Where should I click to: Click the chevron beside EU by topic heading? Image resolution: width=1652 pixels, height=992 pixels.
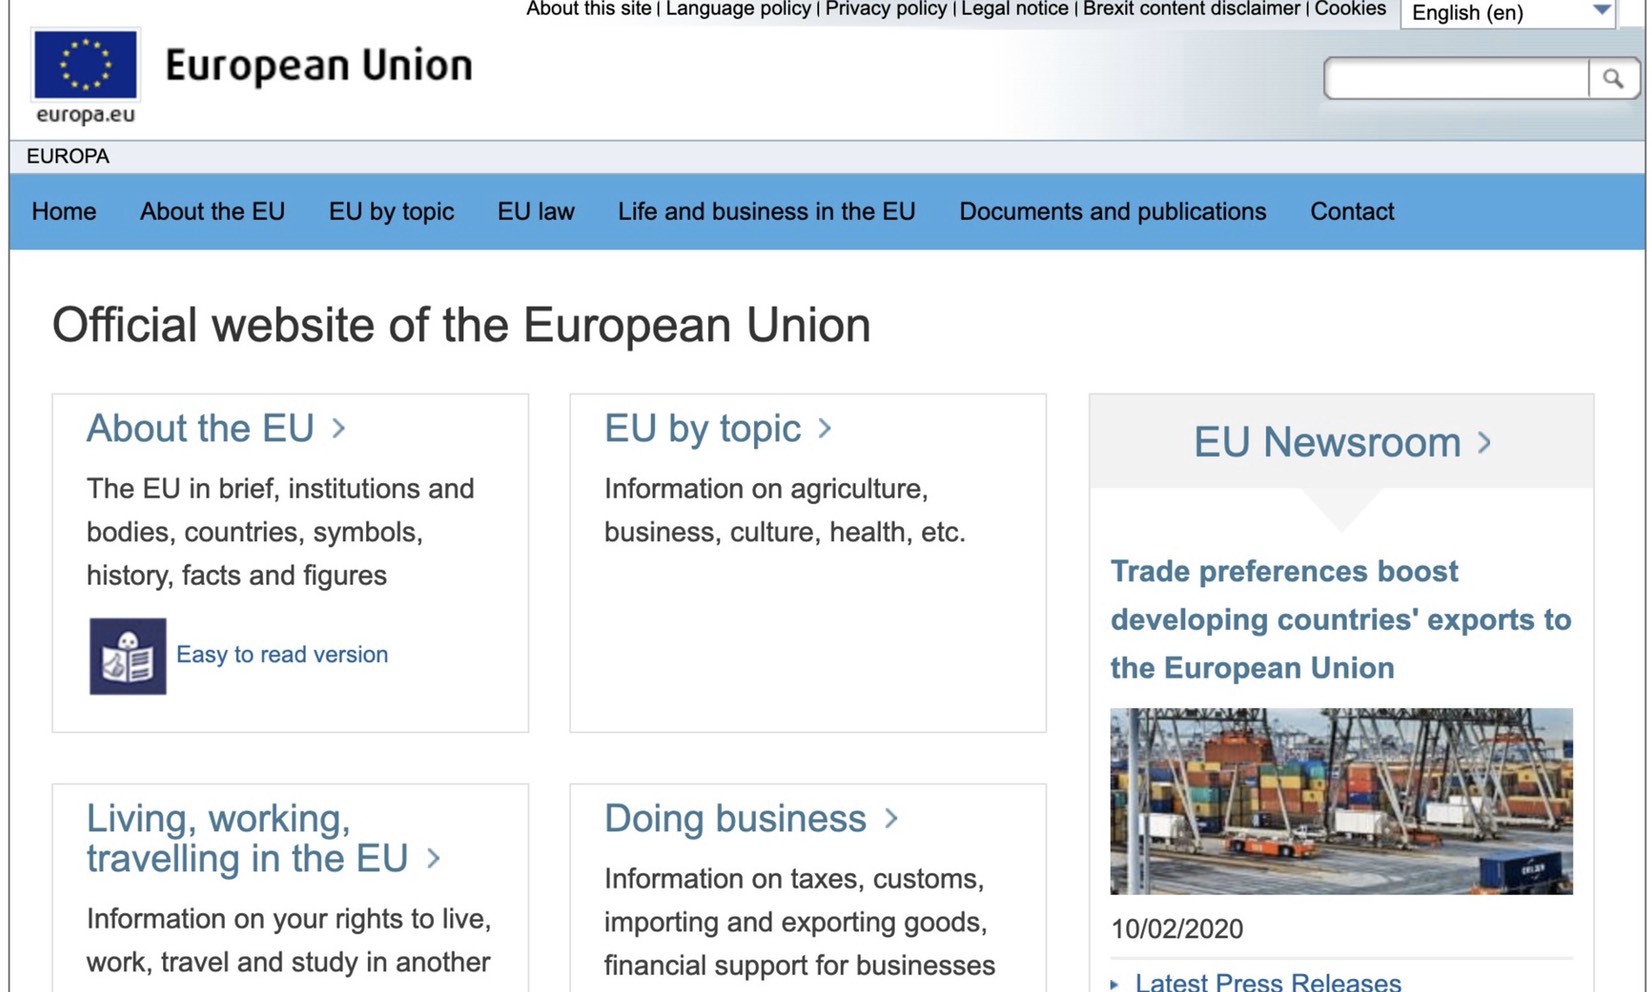[825, 429]
